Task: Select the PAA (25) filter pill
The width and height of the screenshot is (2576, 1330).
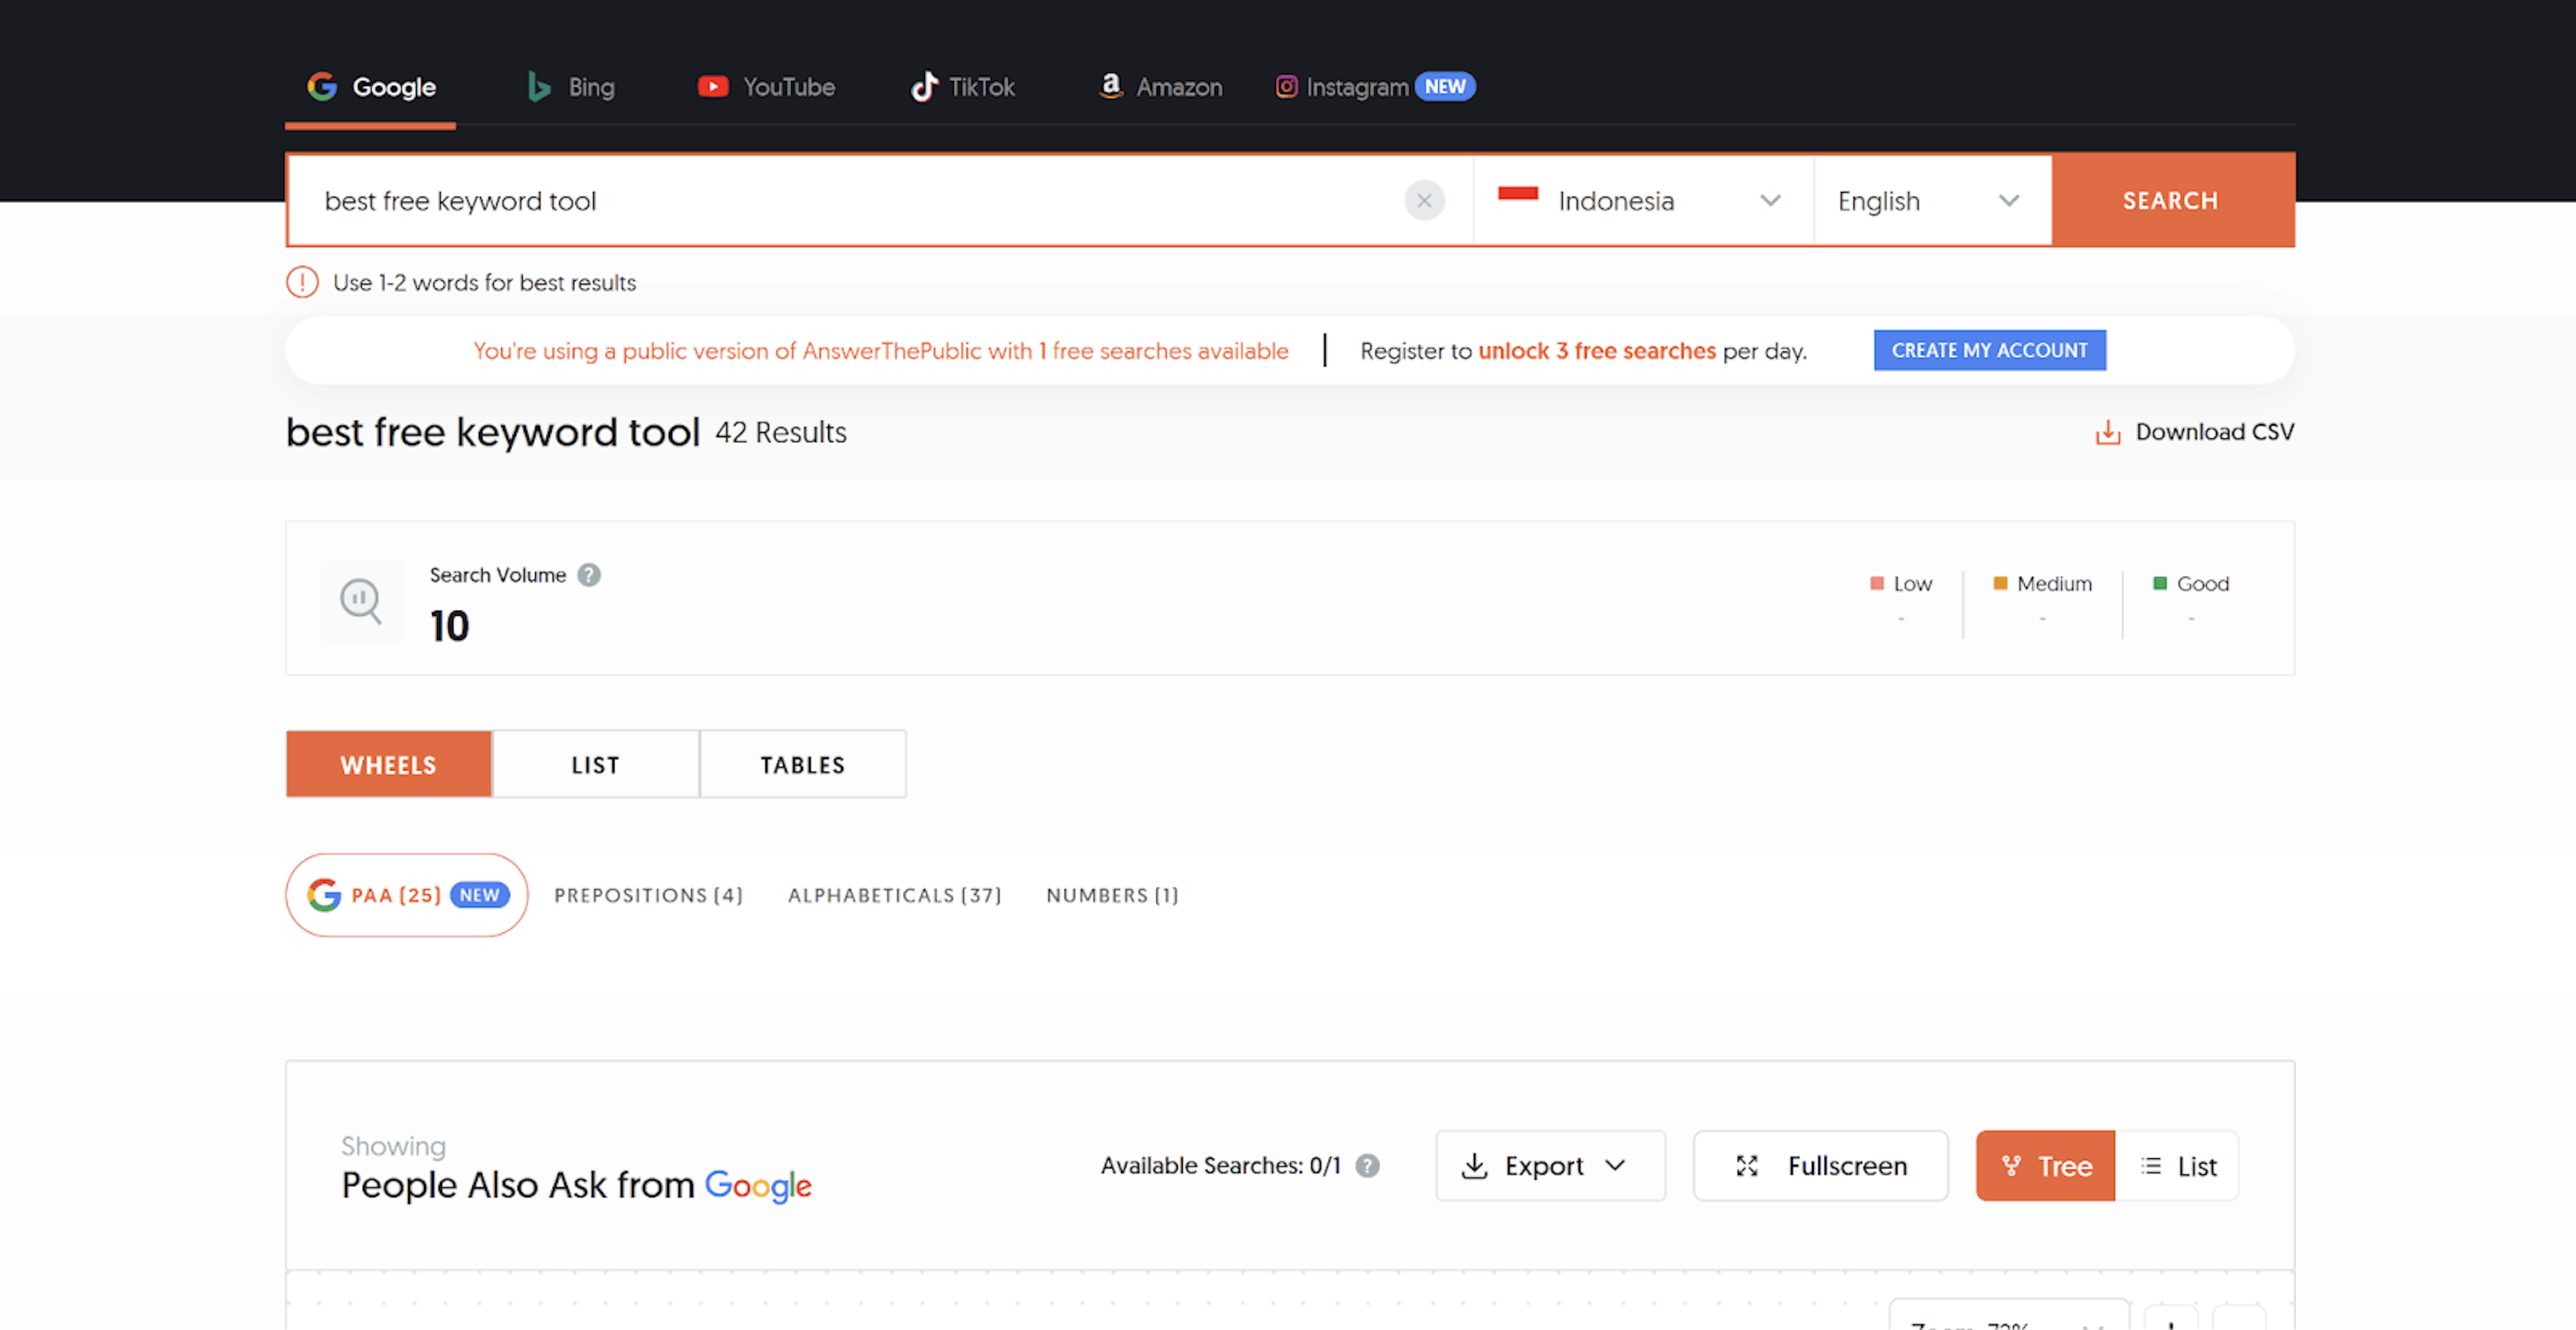Action: [407, 895]
